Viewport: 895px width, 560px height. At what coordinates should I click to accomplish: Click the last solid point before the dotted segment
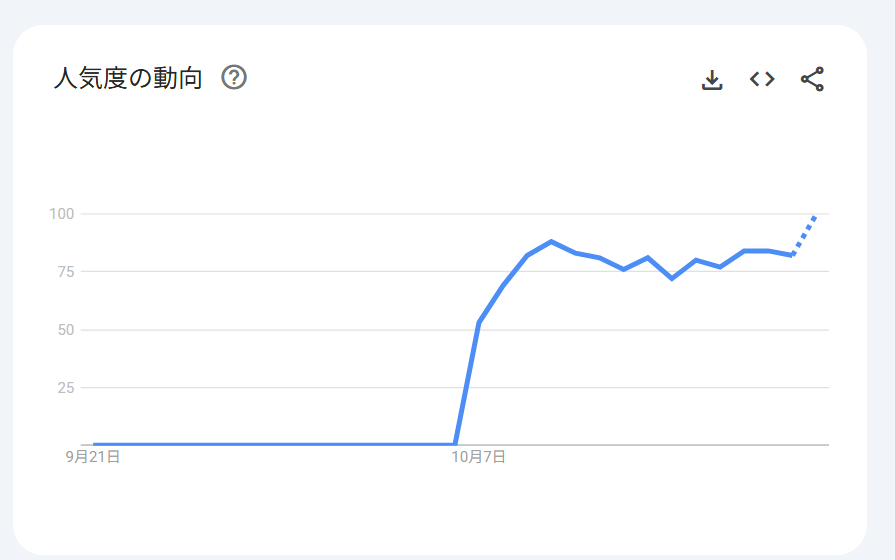(792, 255)
